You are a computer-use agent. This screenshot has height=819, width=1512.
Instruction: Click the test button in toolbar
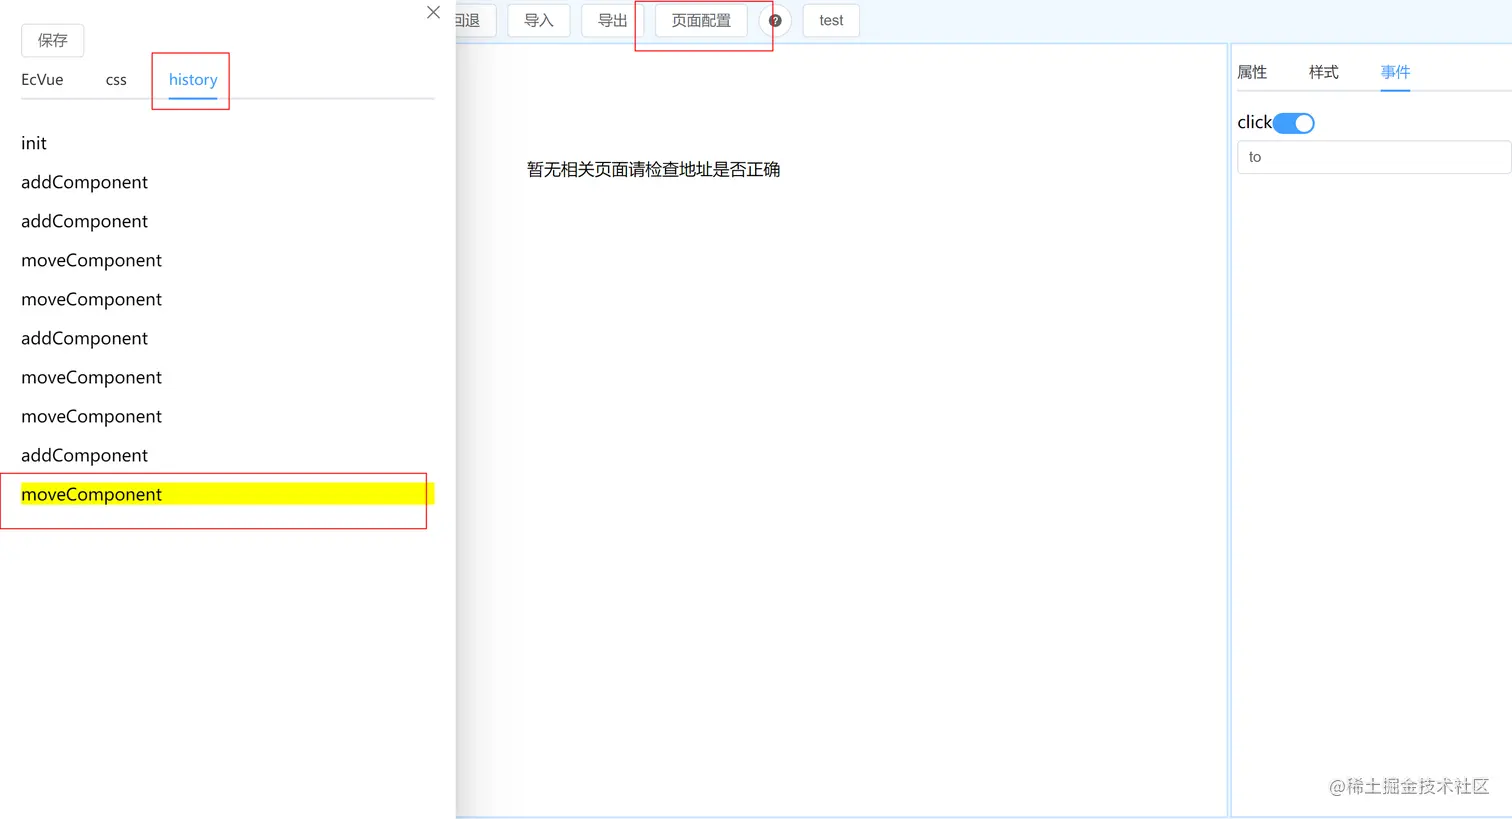[x=831, y=20]
